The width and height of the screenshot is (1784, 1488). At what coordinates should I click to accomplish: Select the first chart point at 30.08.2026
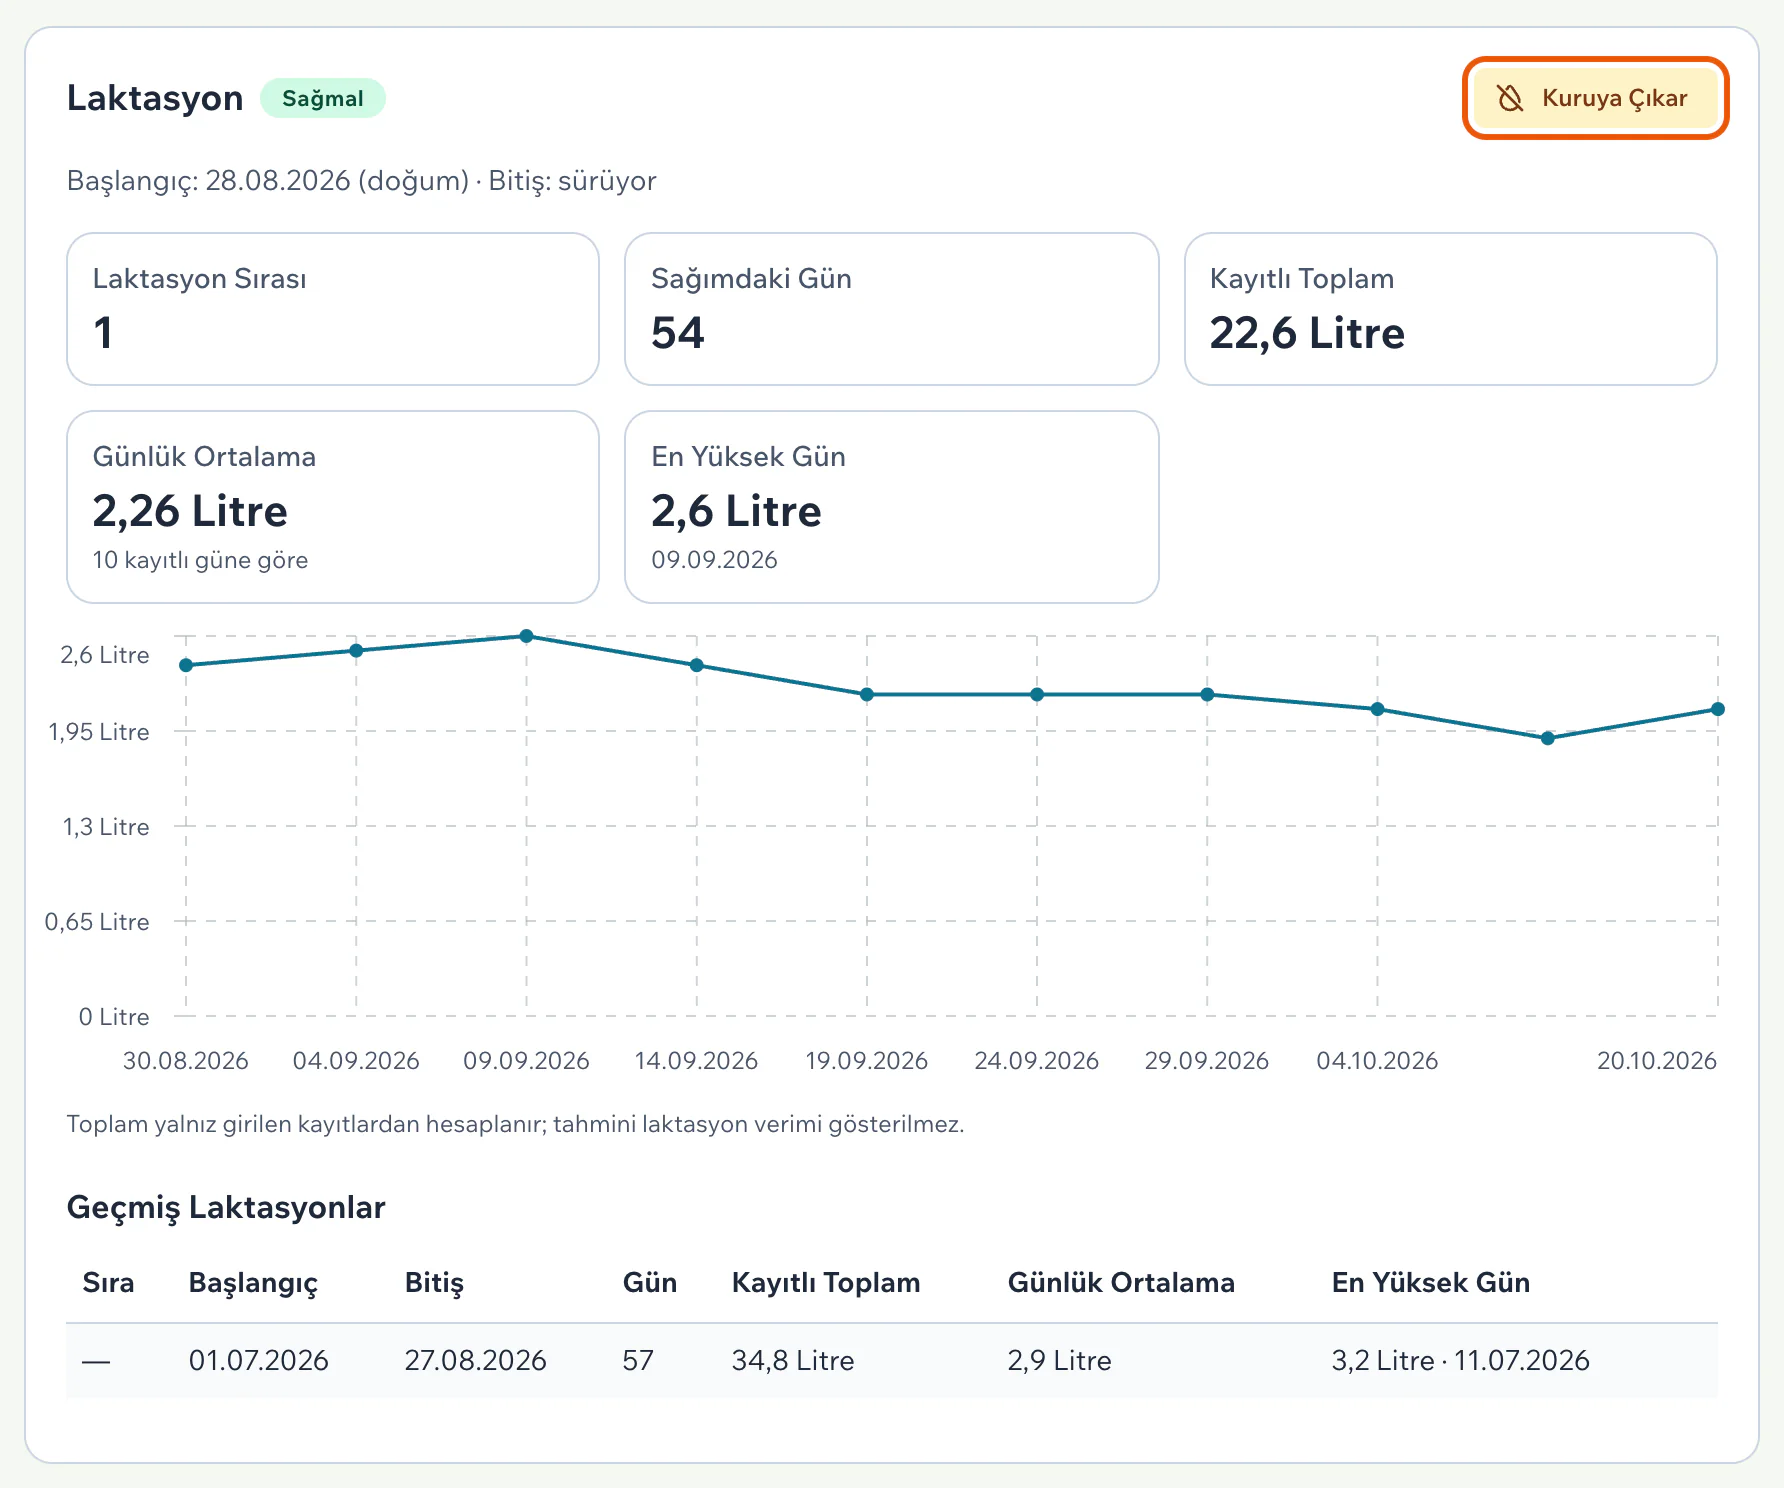[x=186, y=665]
